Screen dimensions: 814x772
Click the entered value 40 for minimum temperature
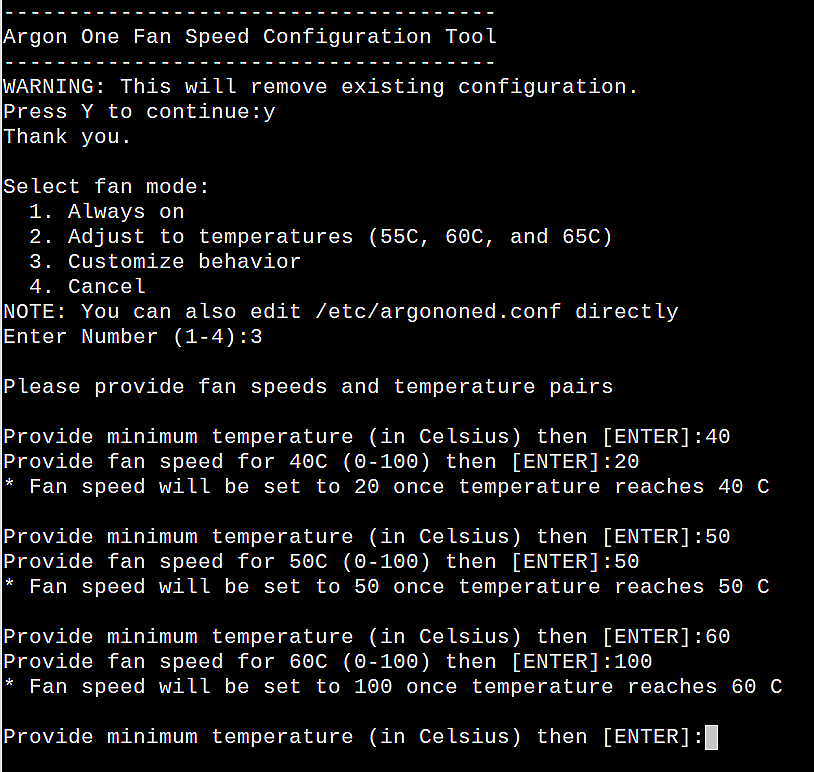coord(717,437)
